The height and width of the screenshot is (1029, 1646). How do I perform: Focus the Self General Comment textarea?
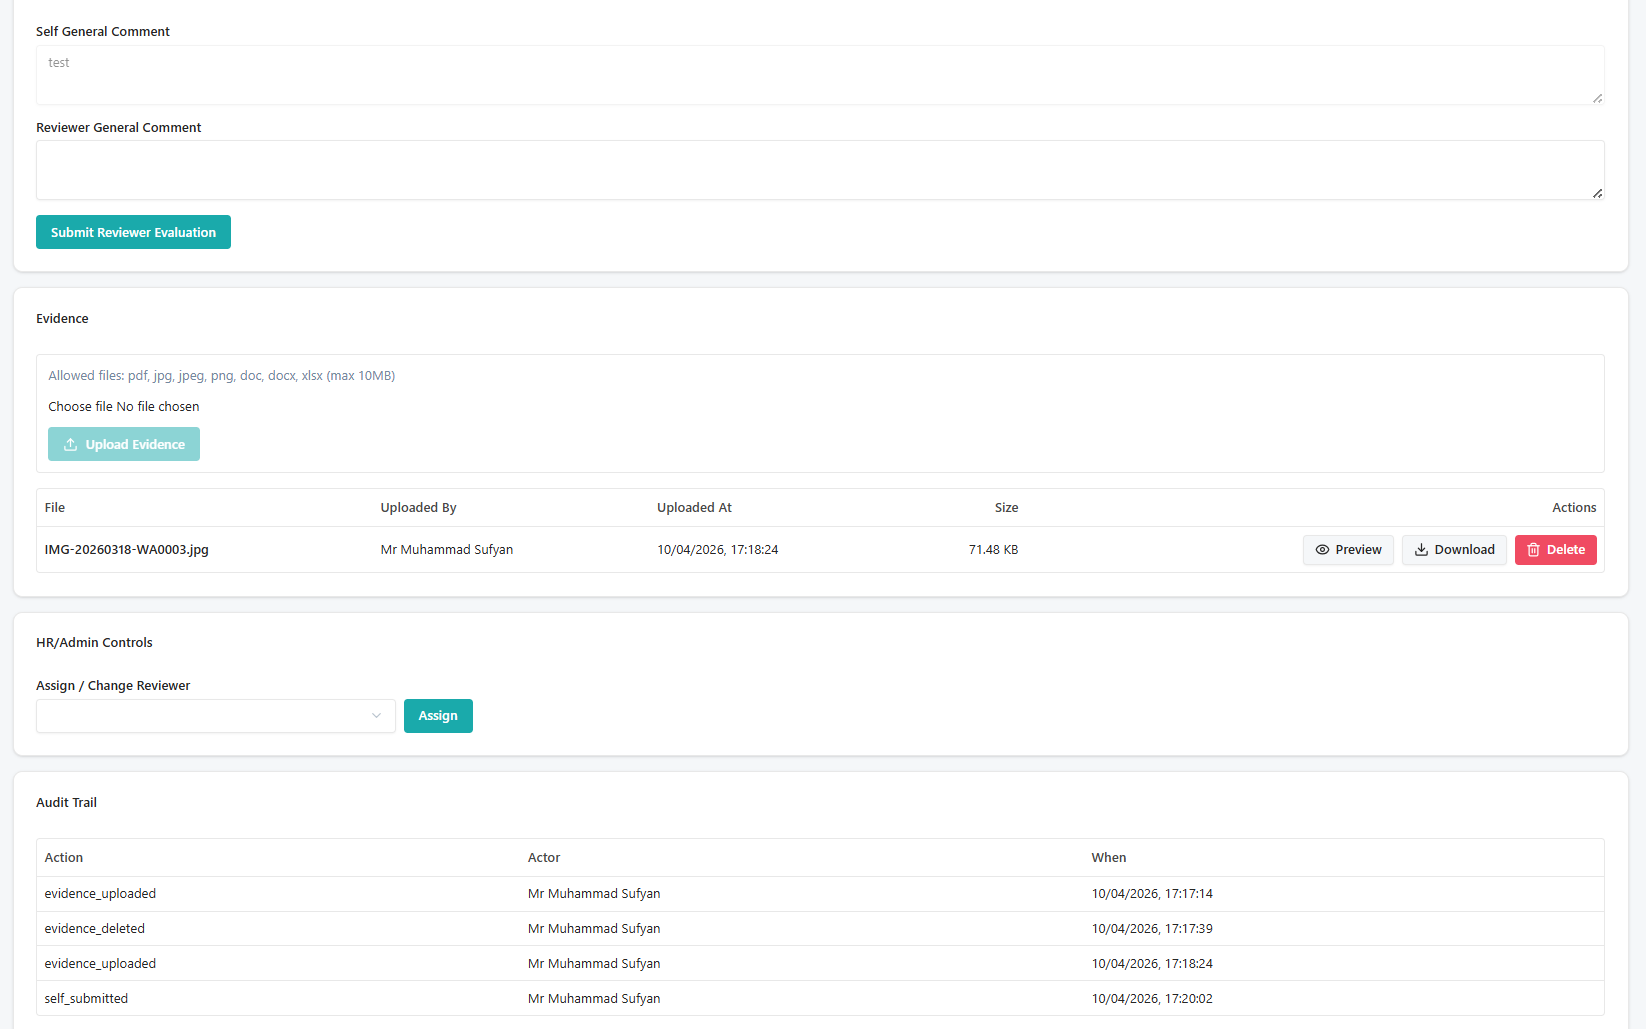coord(820,75)
